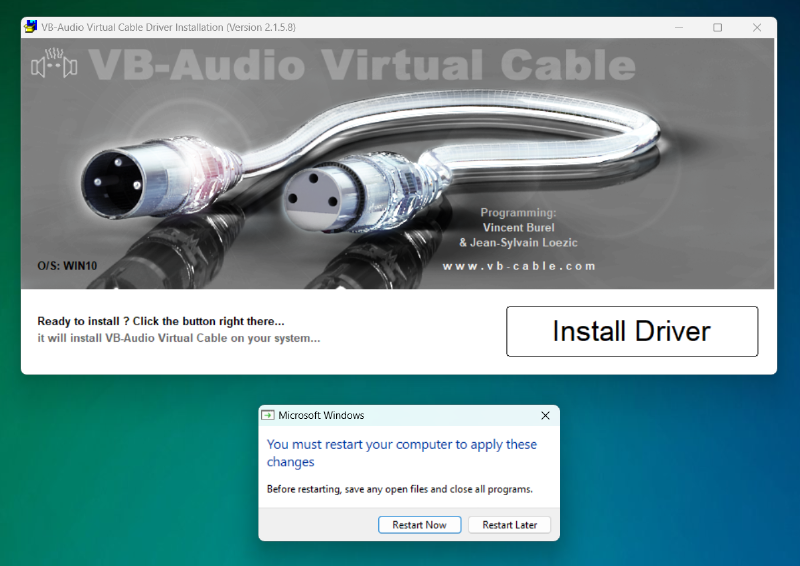Minimize the VB-Audio installer window
800x566 pixels.
coord(679,27)
